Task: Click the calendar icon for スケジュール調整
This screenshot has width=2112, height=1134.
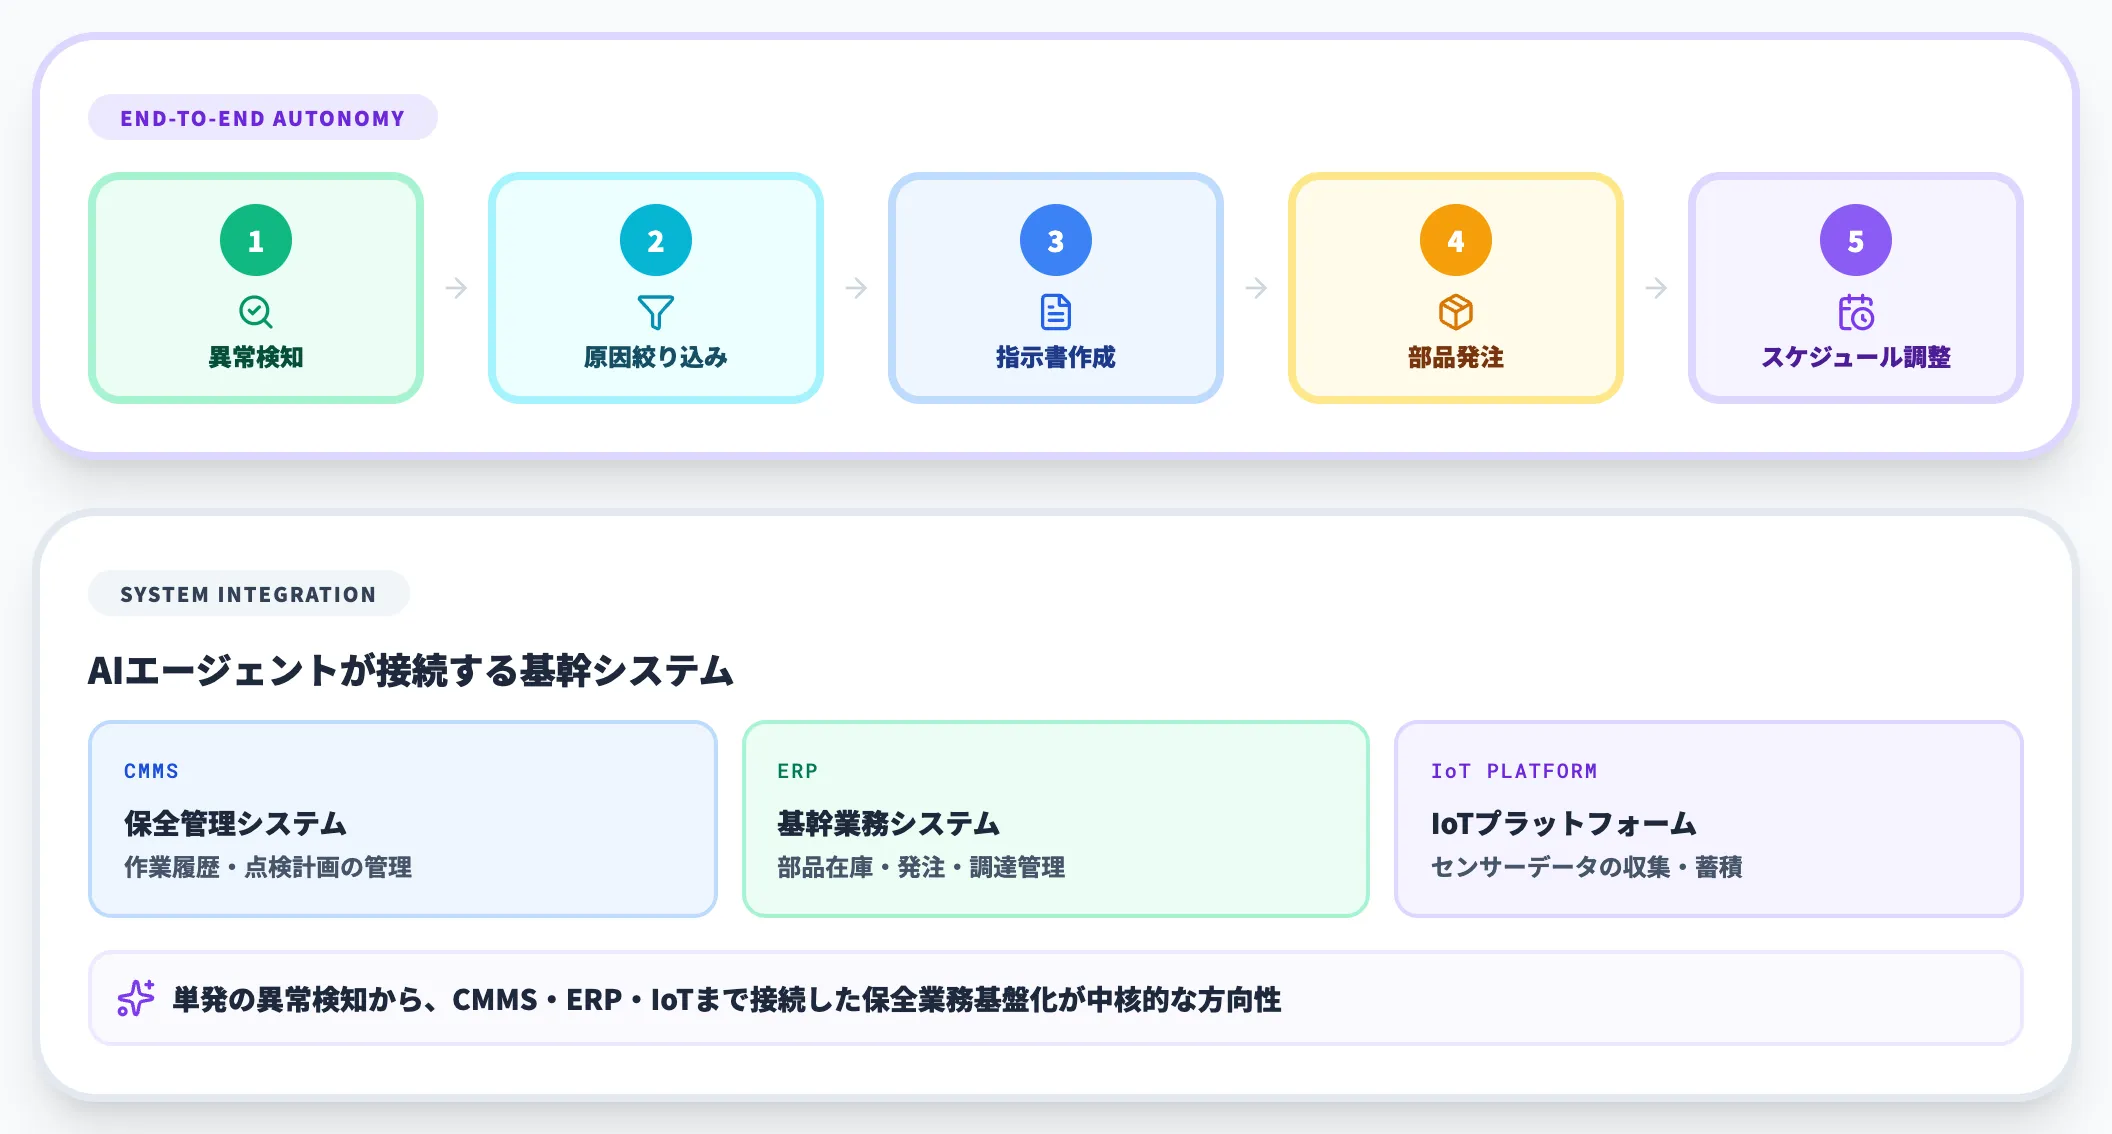Action: pyautogui.click(x=1856, y=311)
